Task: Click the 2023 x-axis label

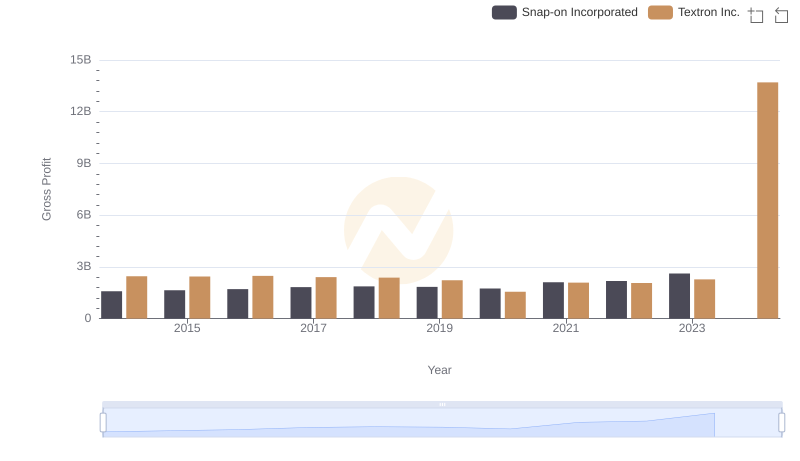Action: pos(692,328)
